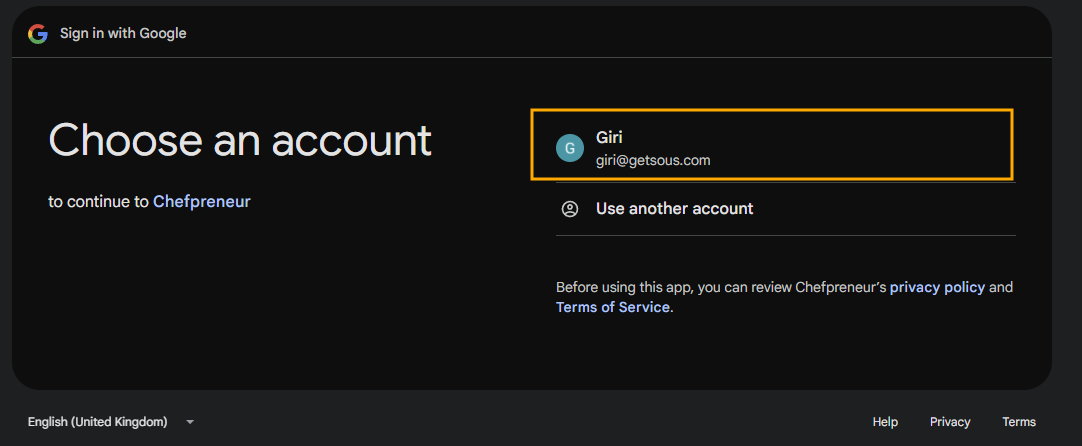Select the Giri account avatar icon
1082x446 pixels.
[x=569, y=148]
